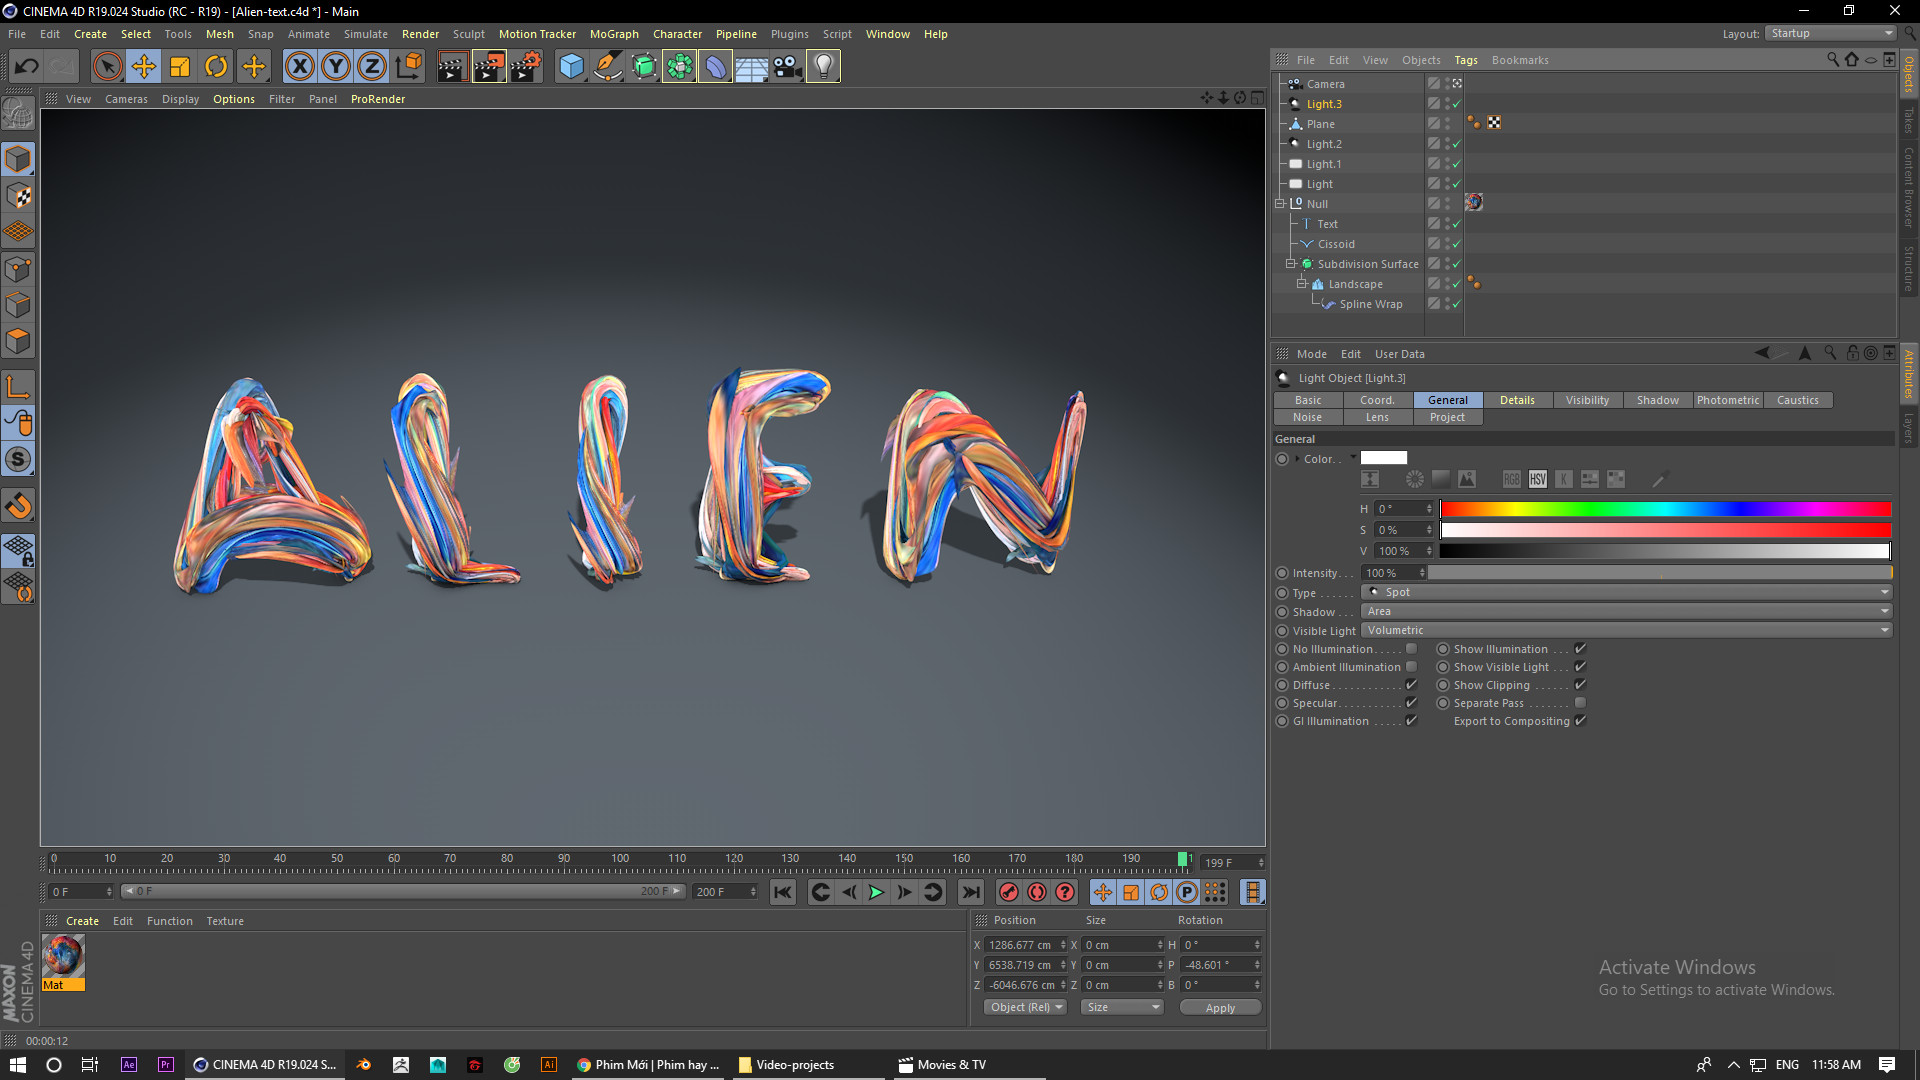Click the Camera creation icon

(x=787, y=66)
